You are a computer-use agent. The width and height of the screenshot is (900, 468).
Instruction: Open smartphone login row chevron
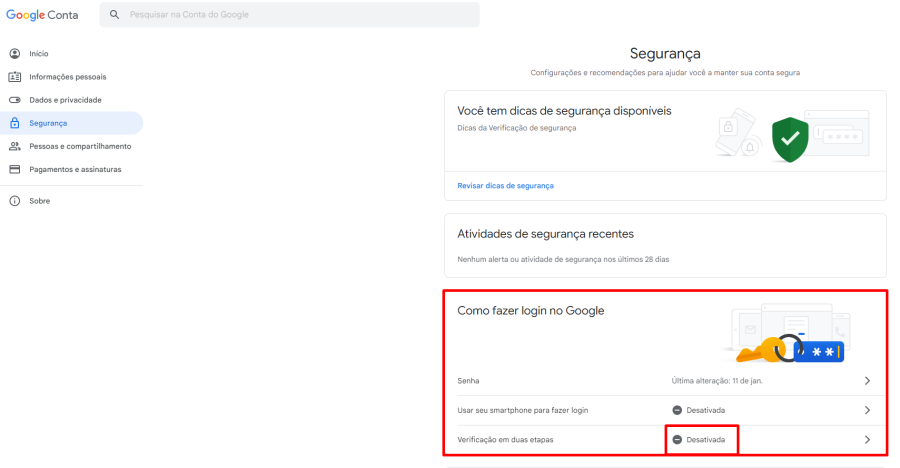867,410
